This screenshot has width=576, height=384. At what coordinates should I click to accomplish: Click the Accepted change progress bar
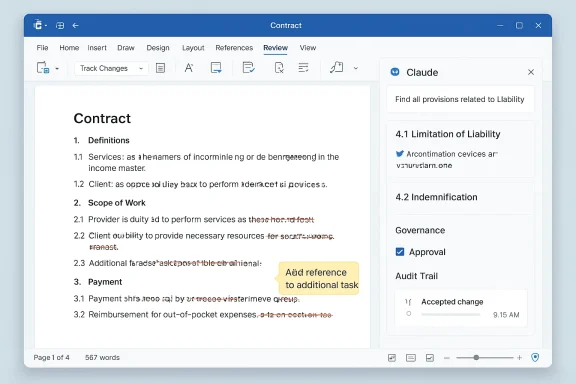point(451,315)
